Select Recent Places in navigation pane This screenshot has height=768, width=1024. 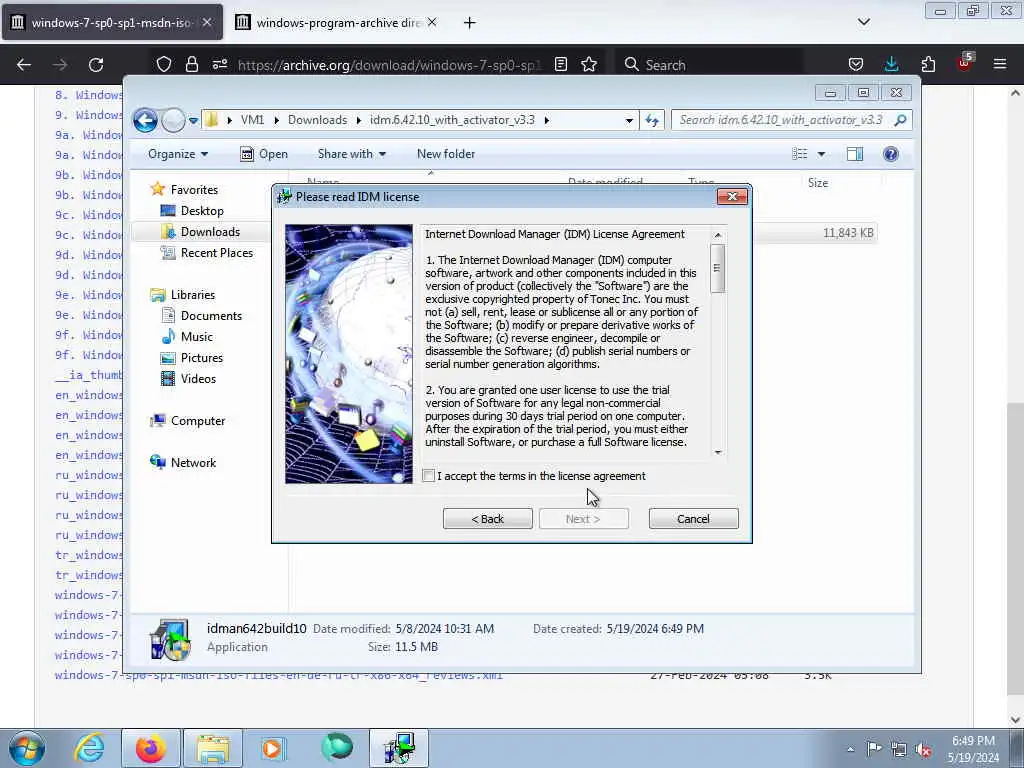pos(216,253)
